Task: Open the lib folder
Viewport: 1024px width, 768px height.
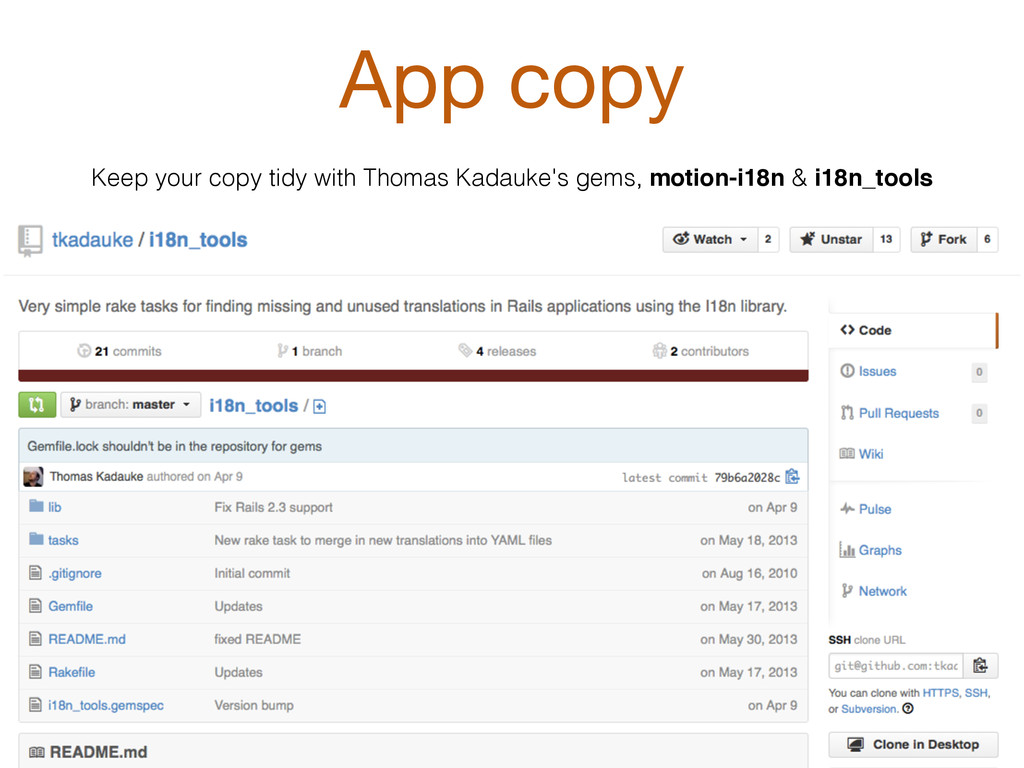Action: 55,507
